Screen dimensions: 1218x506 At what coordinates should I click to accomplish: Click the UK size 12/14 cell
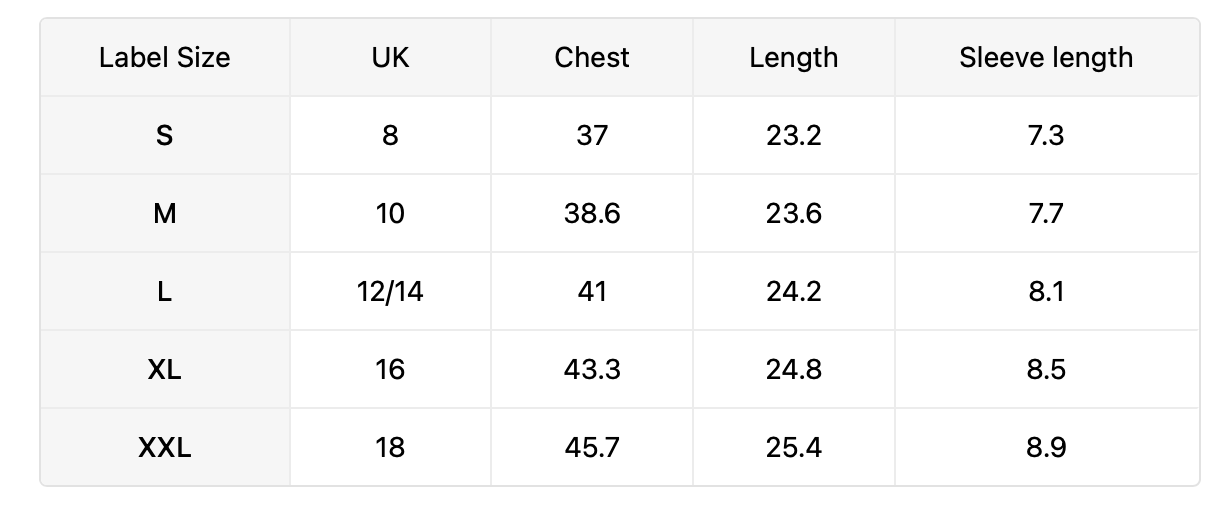[390, 291]
